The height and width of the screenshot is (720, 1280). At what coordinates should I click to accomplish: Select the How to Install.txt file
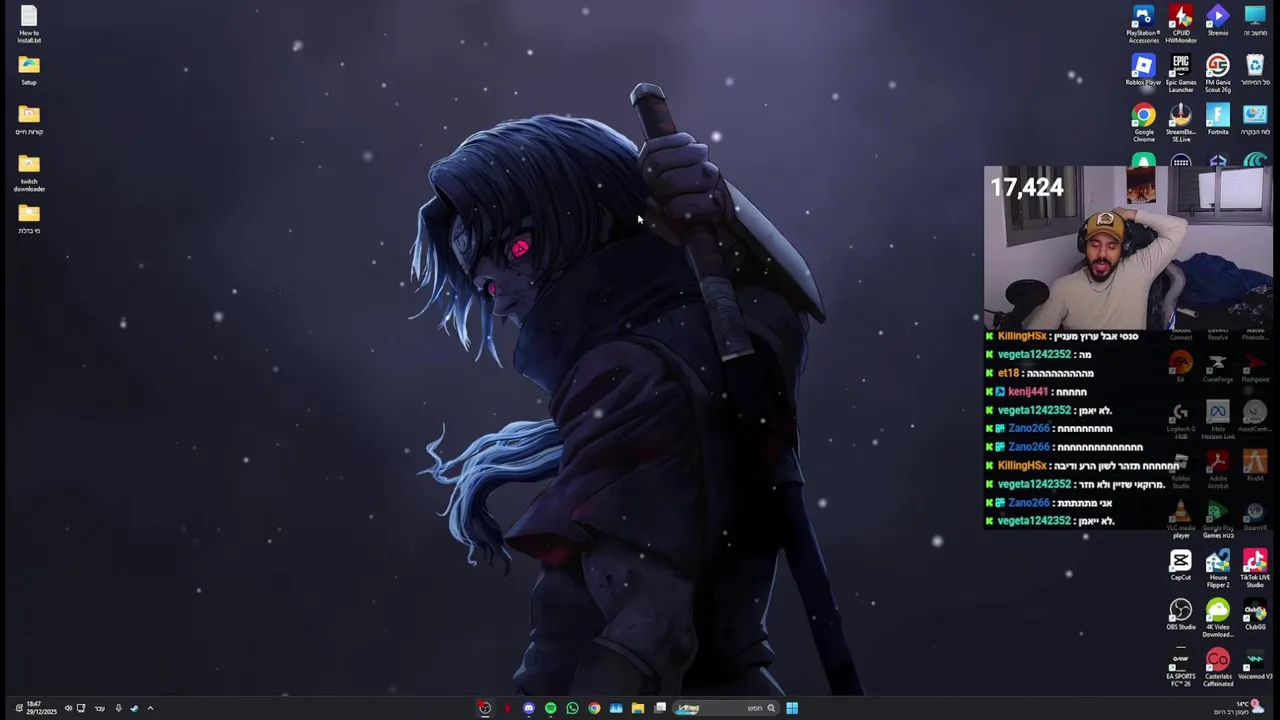coord(29,25)
